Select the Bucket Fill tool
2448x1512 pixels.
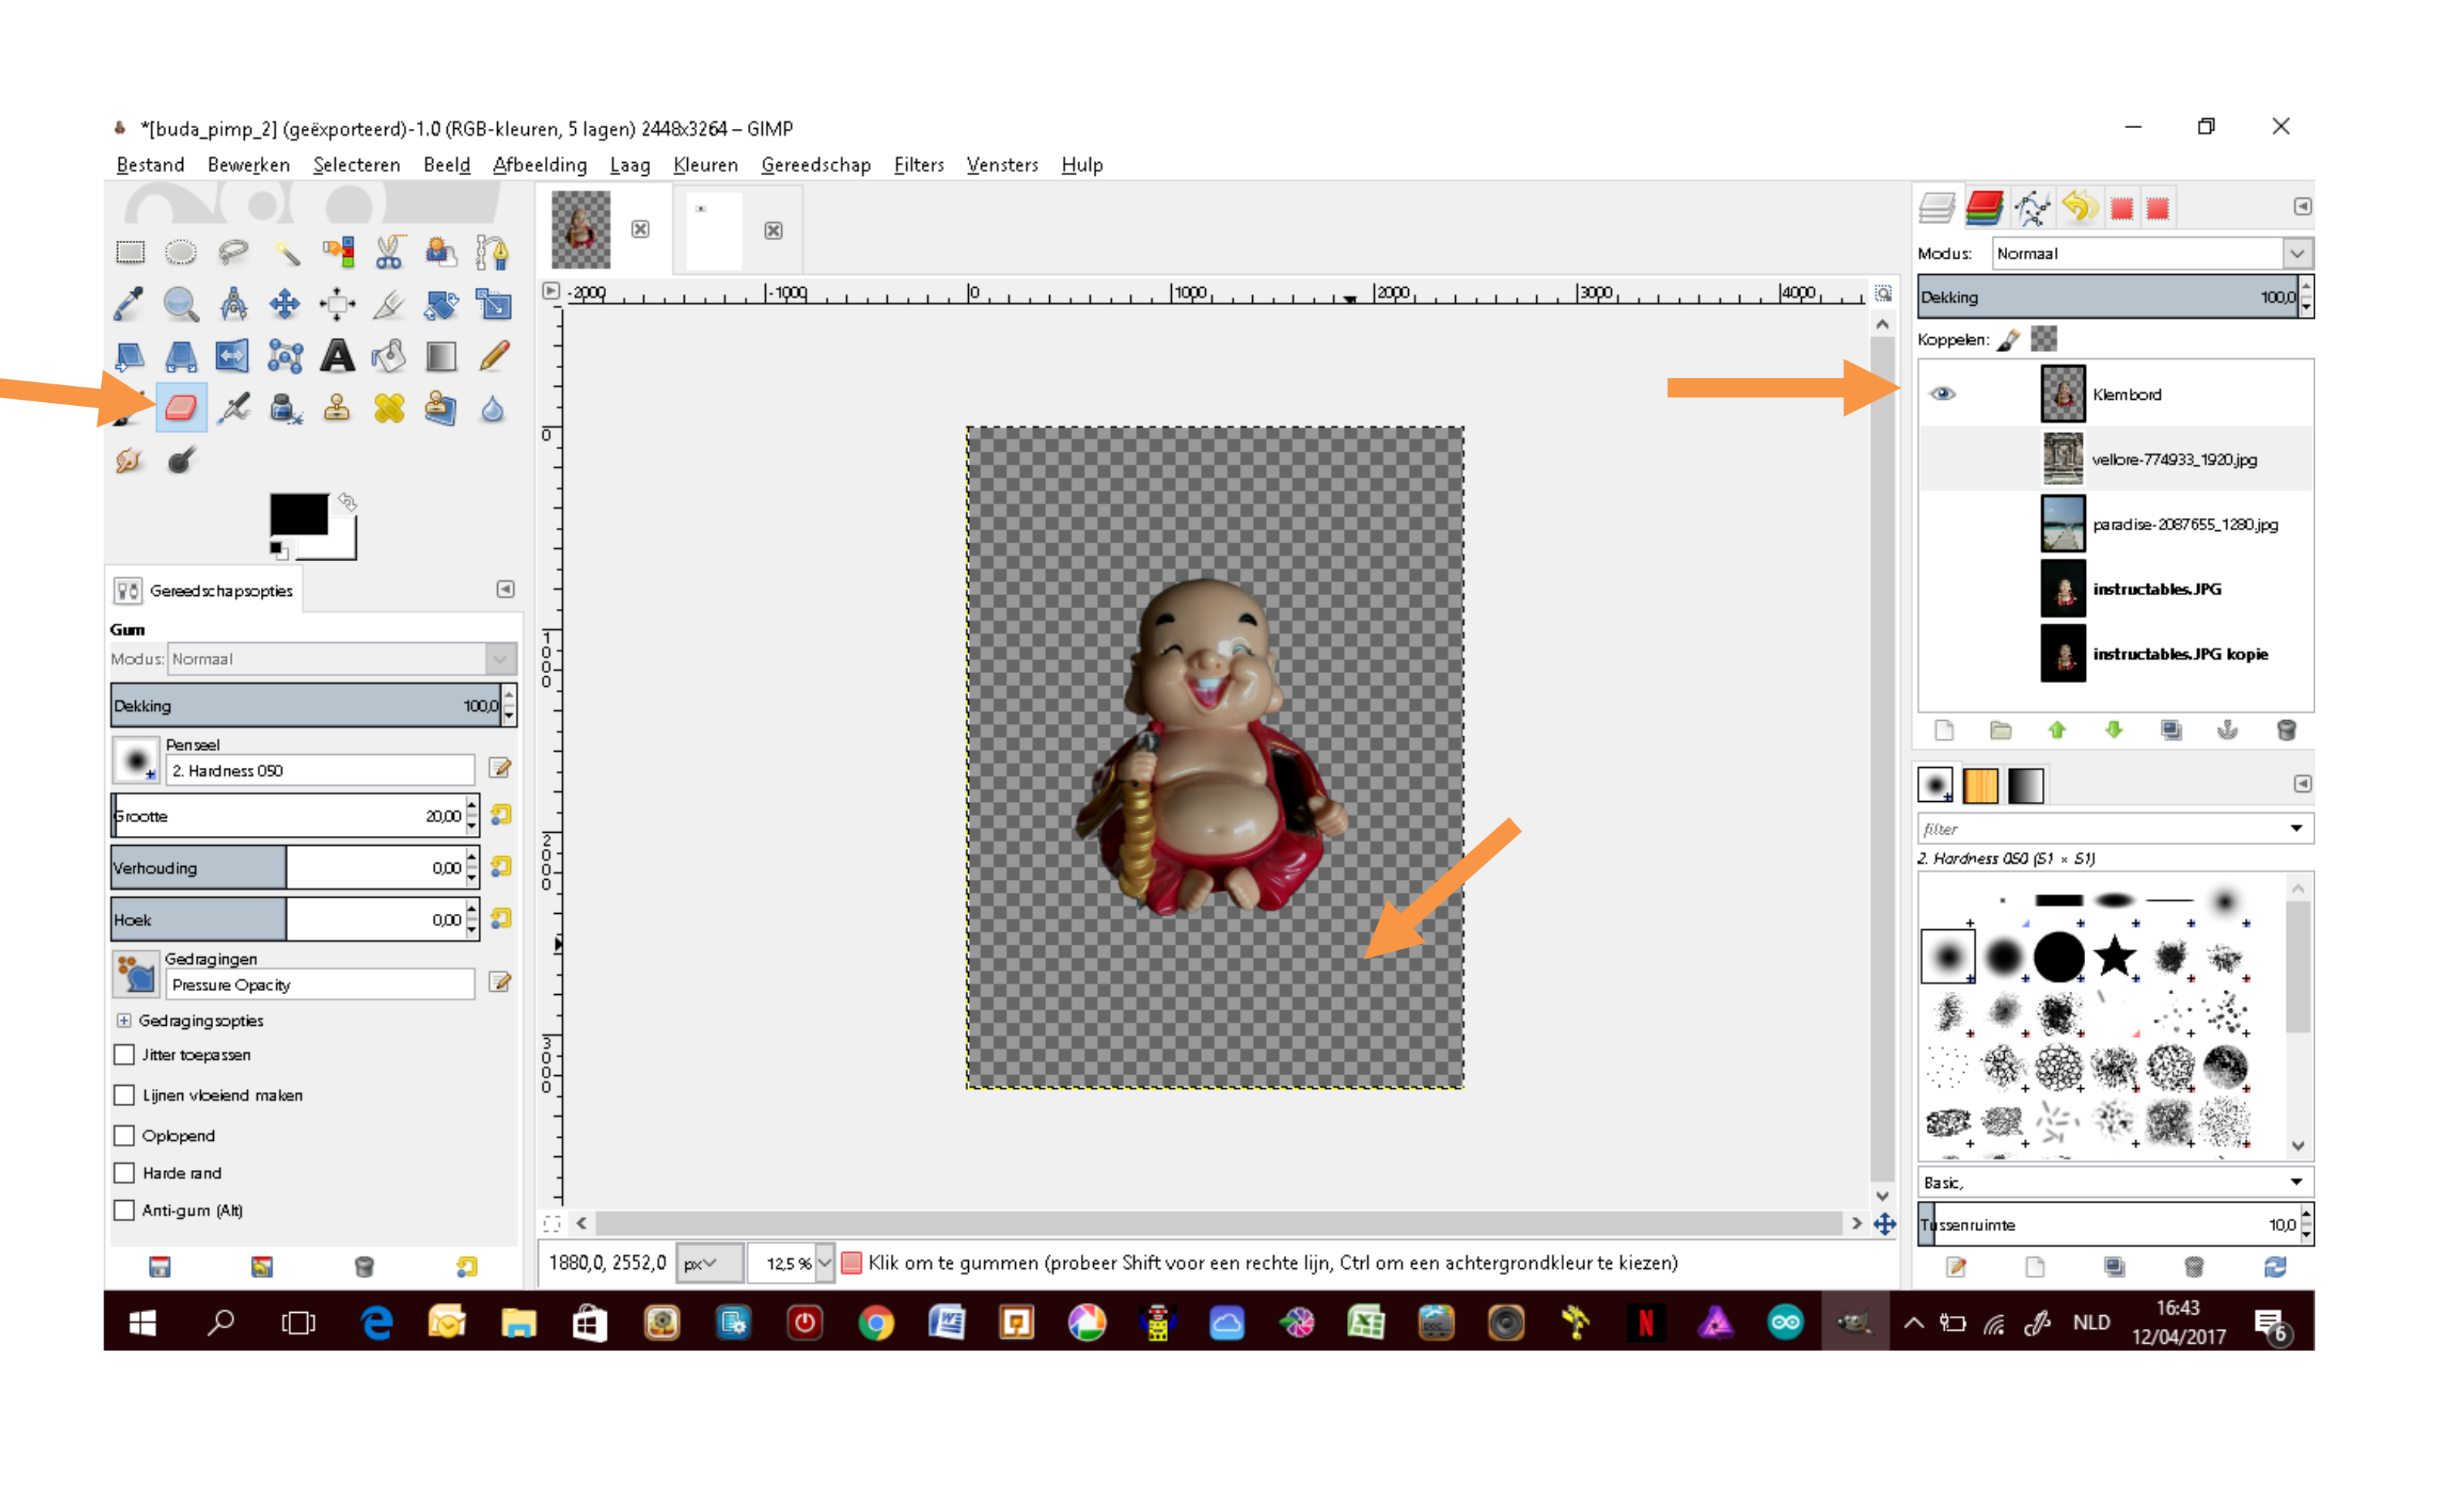(x=389, y=356)
